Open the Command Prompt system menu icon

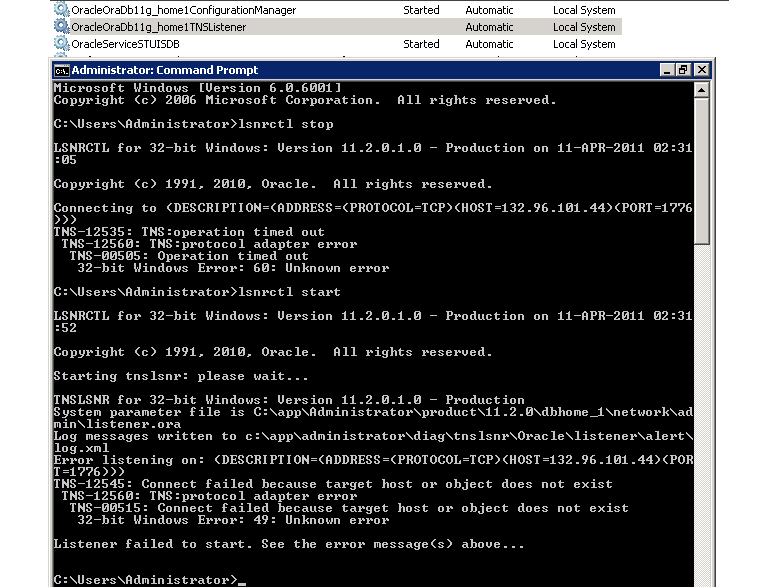point(62,70)
